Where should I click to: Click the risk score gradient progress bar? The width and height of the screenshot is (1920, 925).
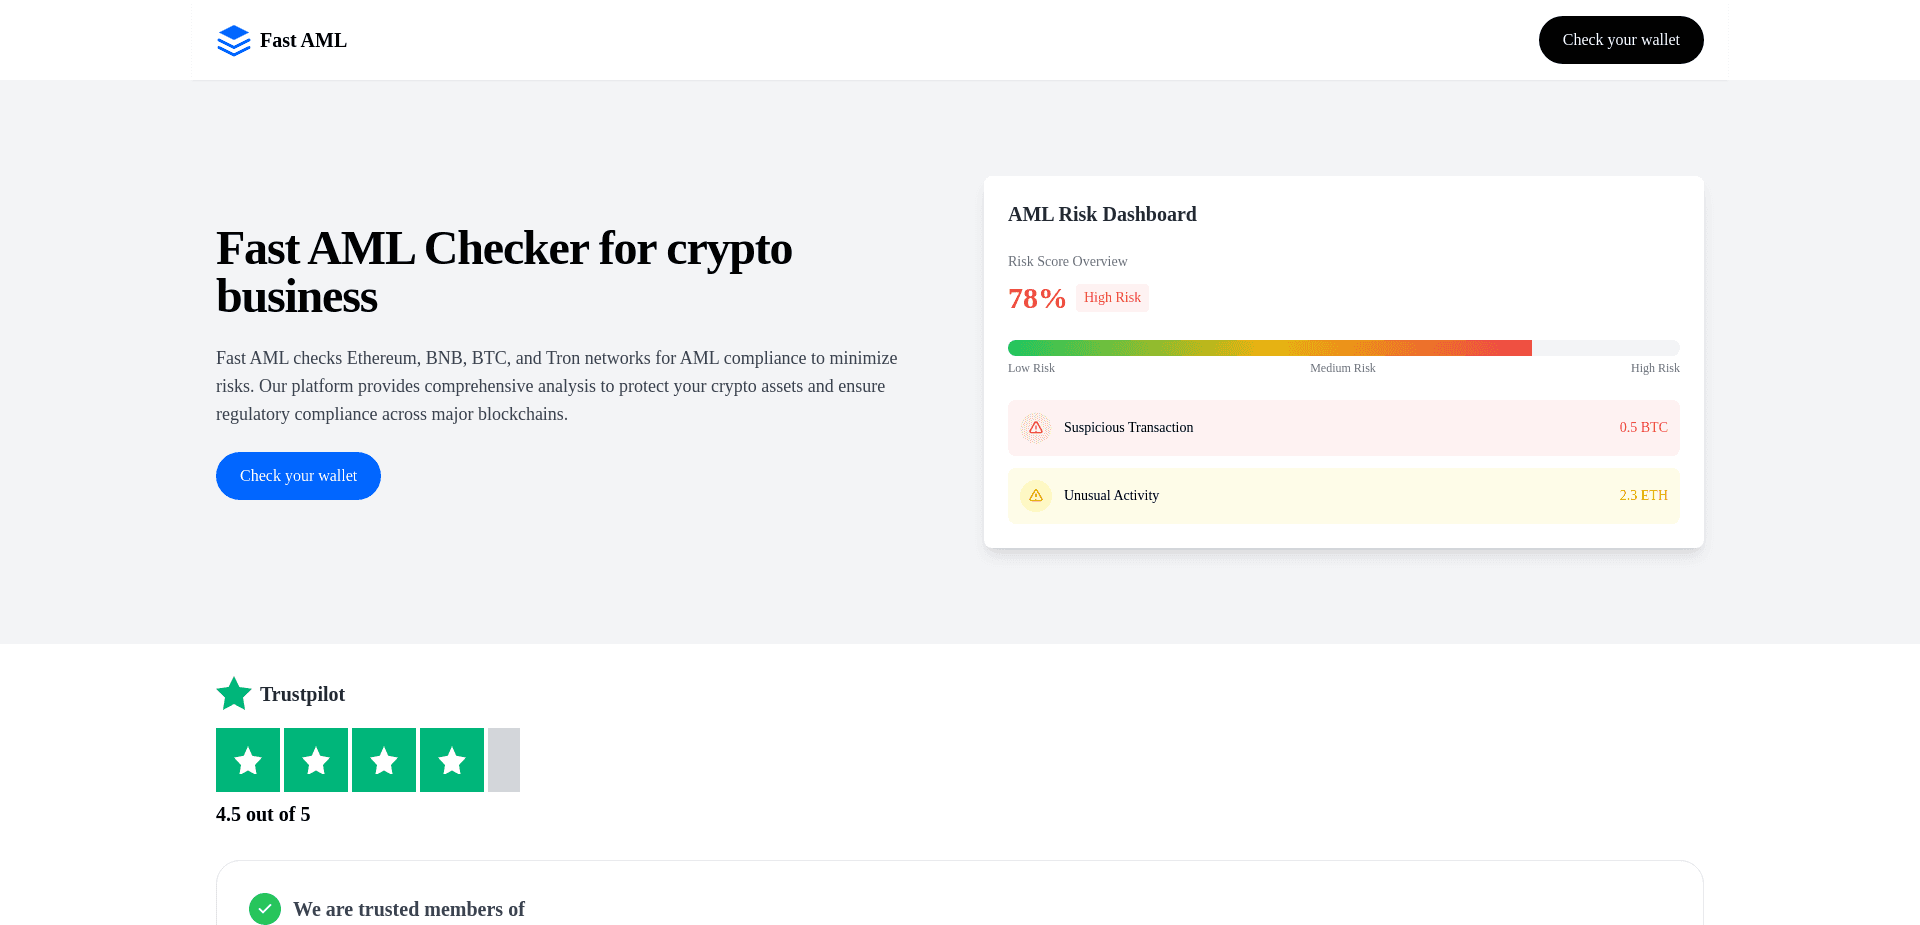point(1343,347)
